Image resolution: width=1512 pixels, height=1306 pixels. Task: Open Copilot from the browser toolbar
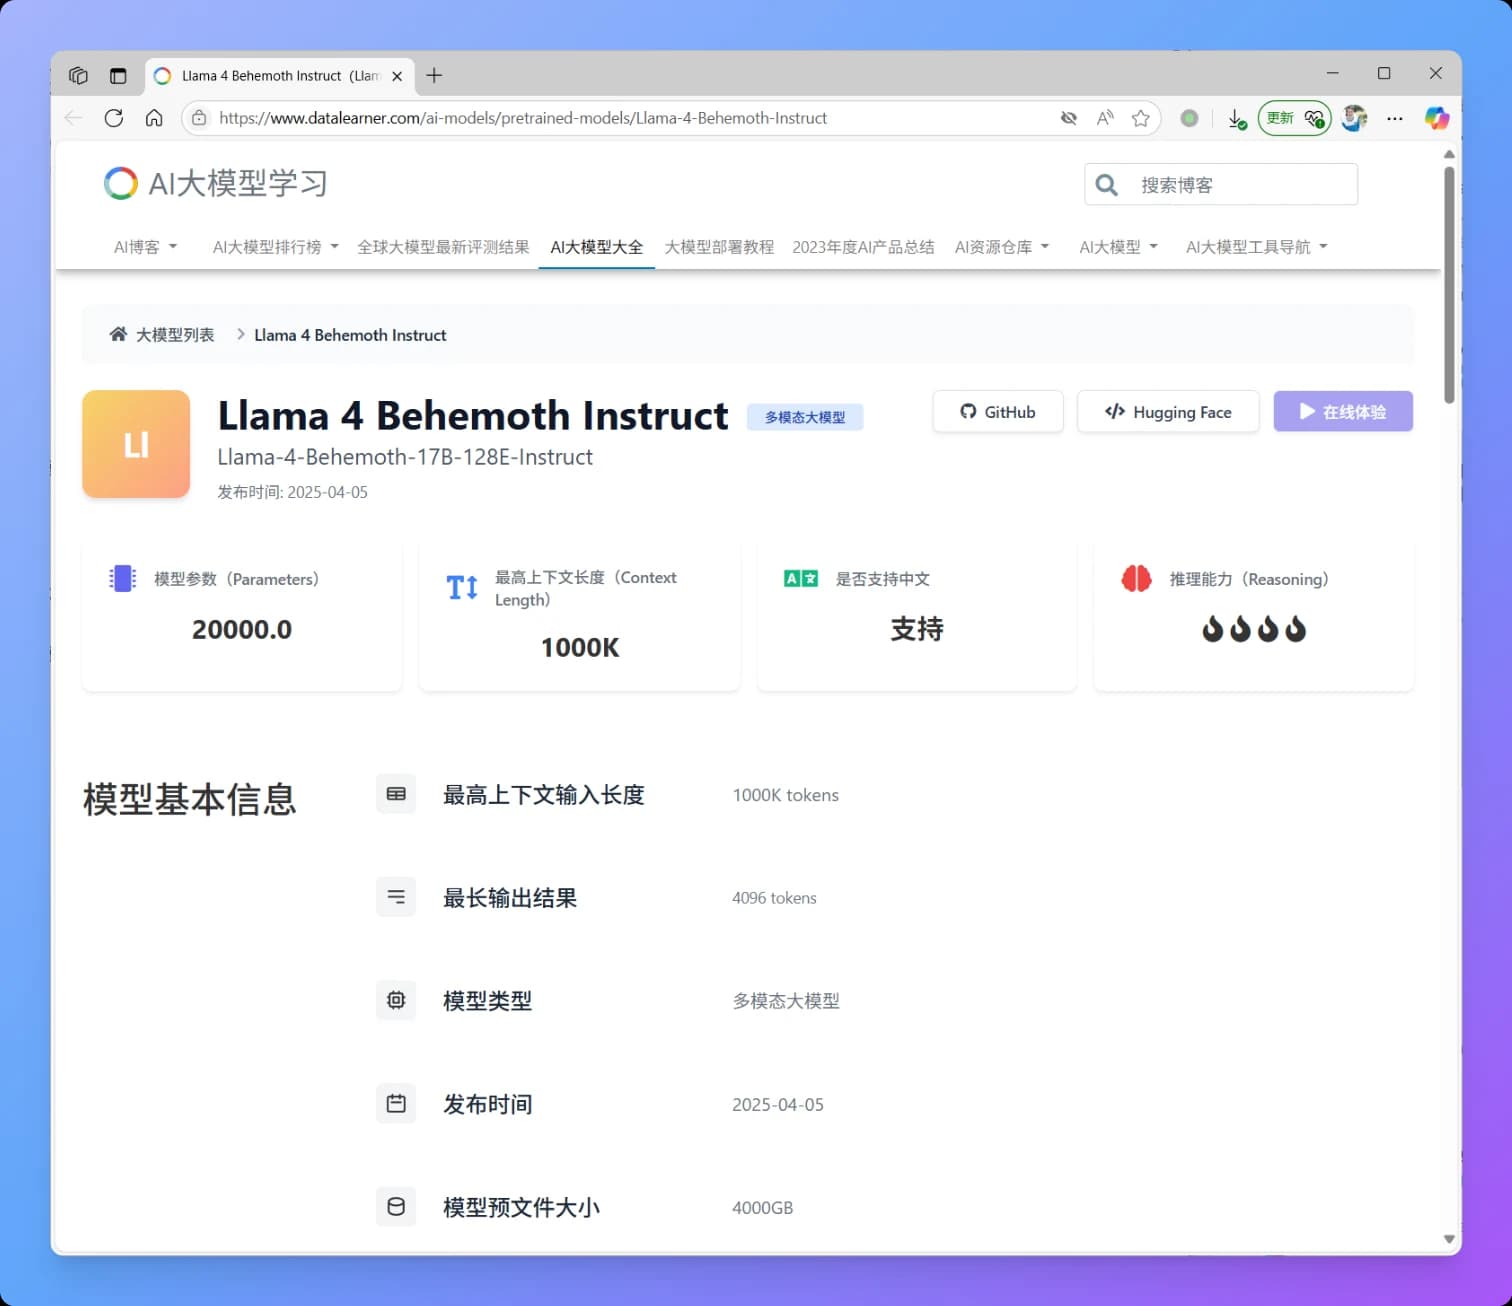1437,118
